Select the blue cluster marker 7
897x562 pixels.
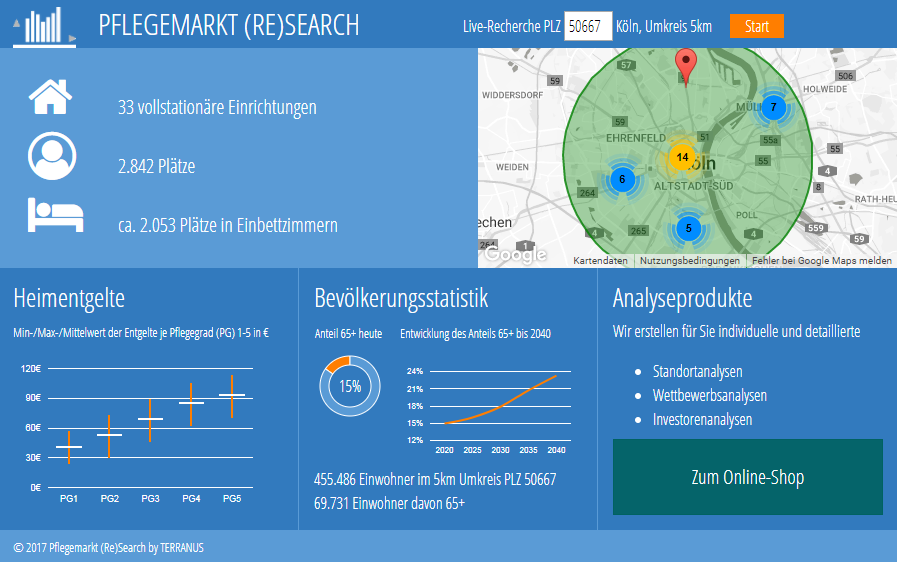click(773, 107)
